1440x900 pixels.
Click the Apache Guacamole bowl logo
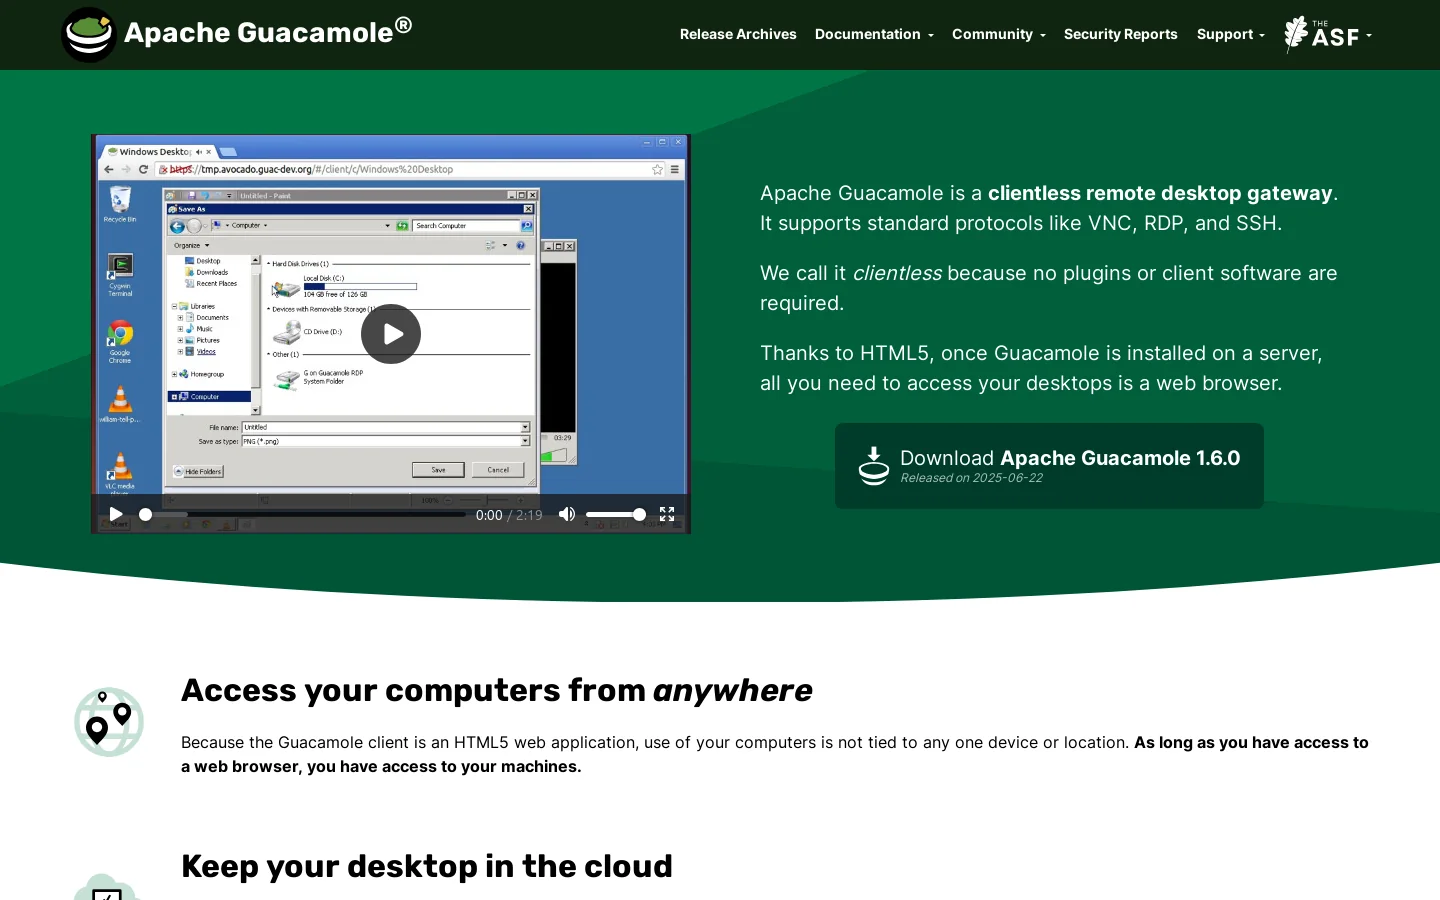click(89, 35)
